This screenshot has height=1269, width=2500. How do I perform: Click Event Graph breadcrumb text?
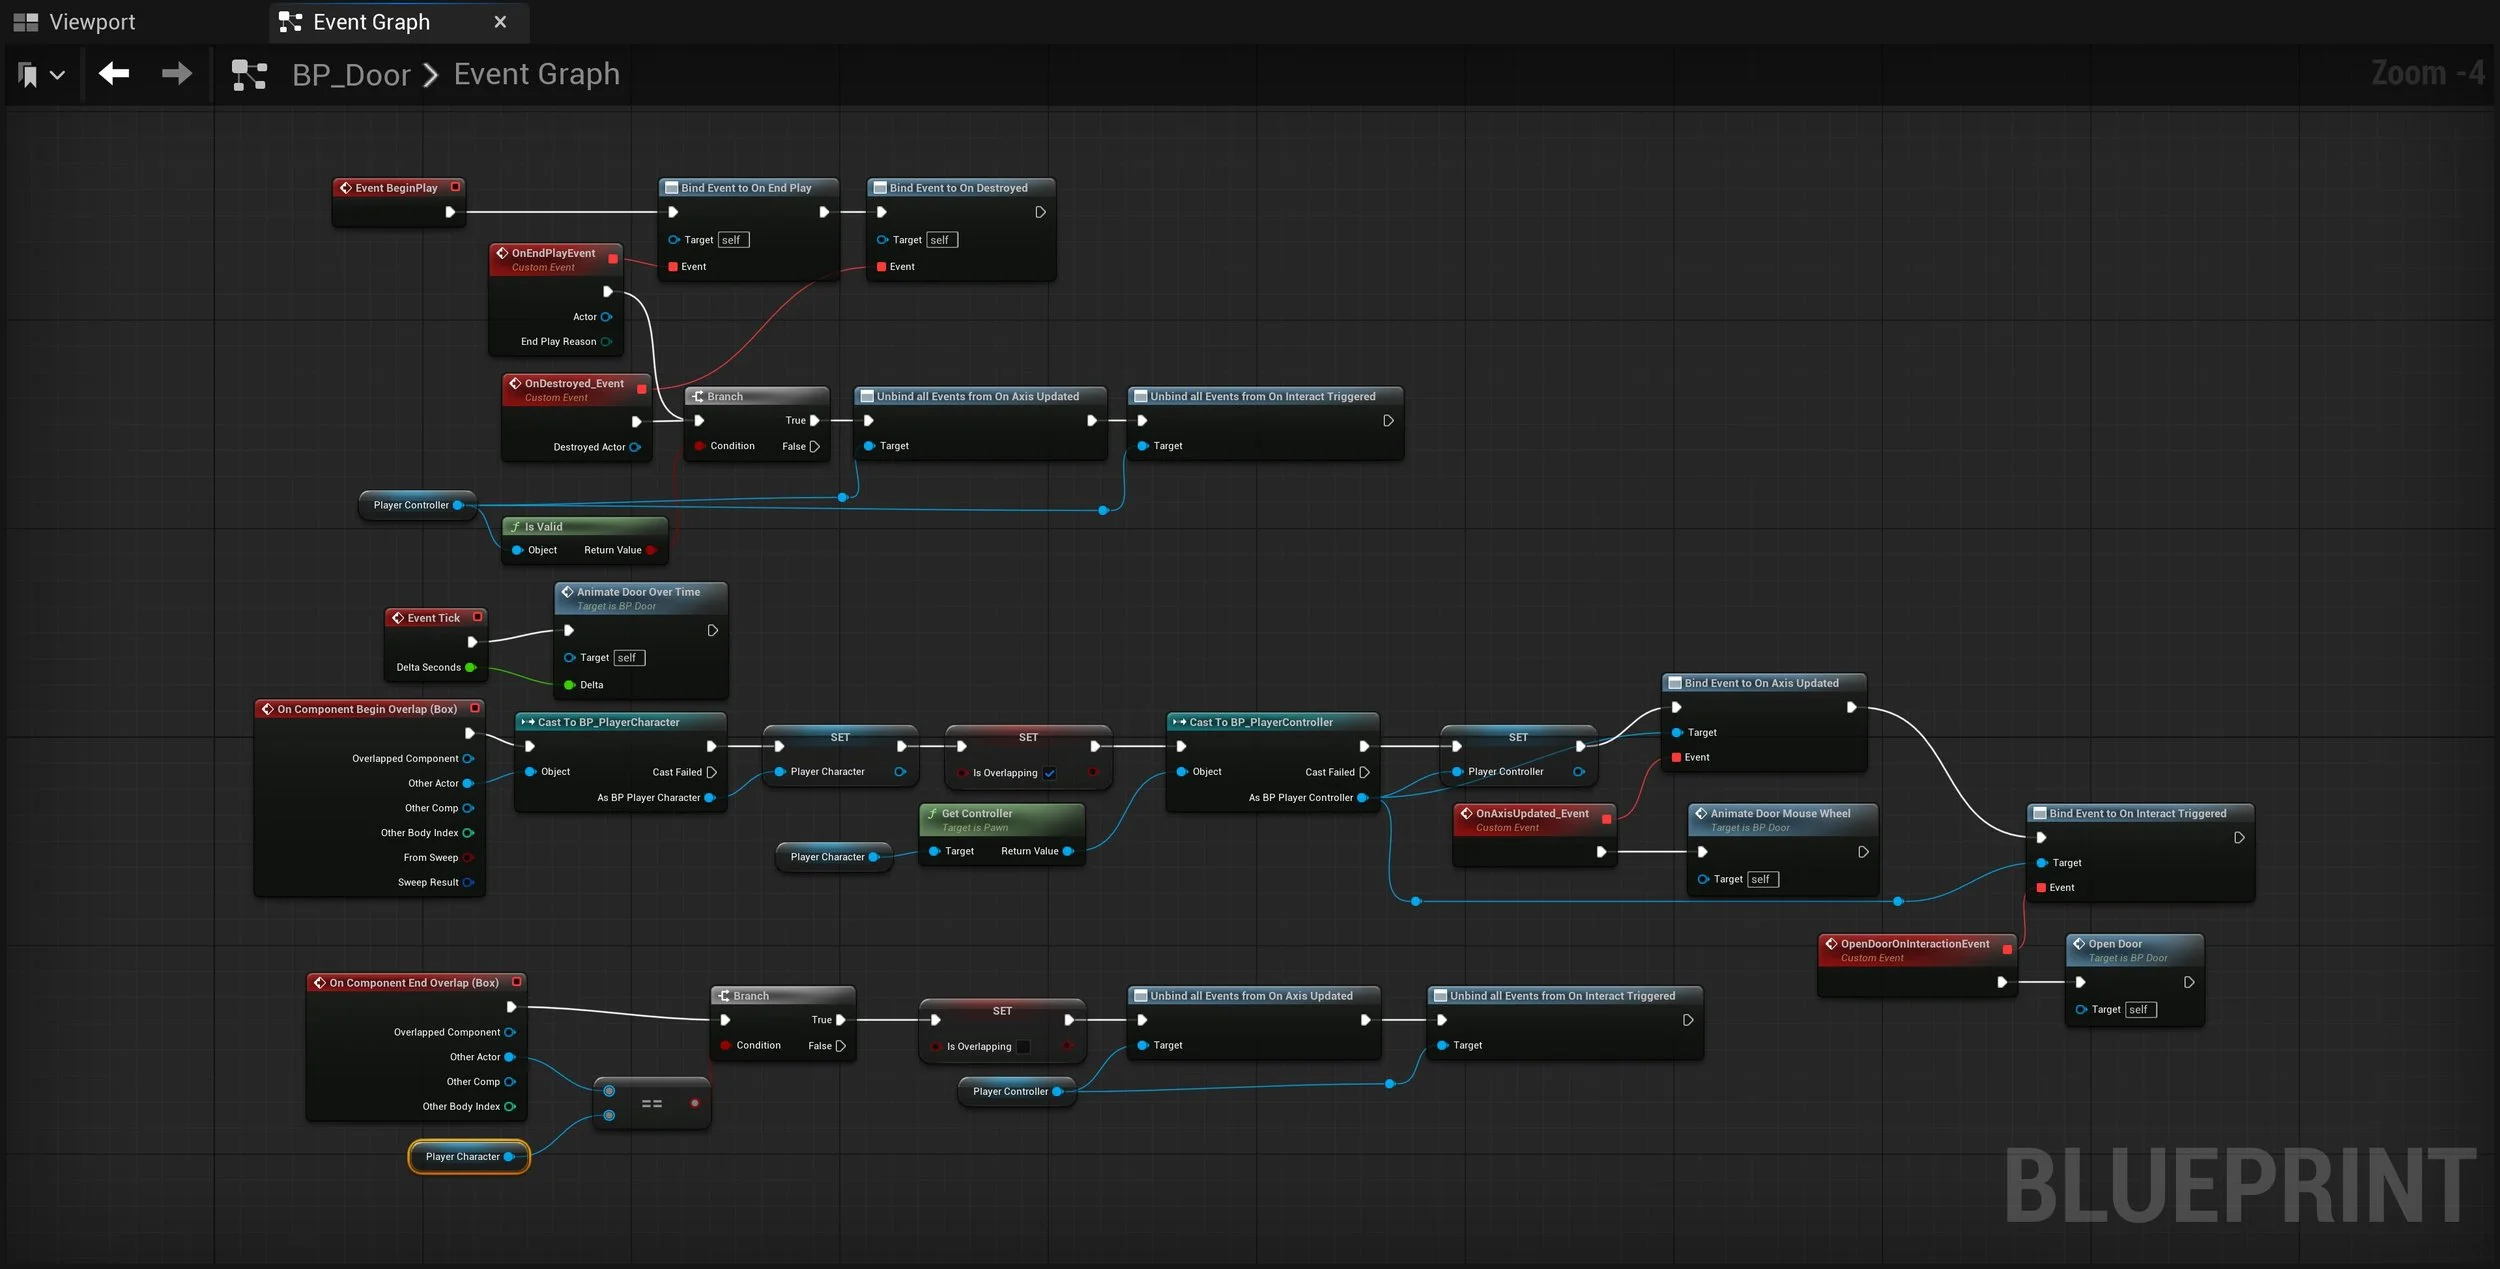pos(536,75)
